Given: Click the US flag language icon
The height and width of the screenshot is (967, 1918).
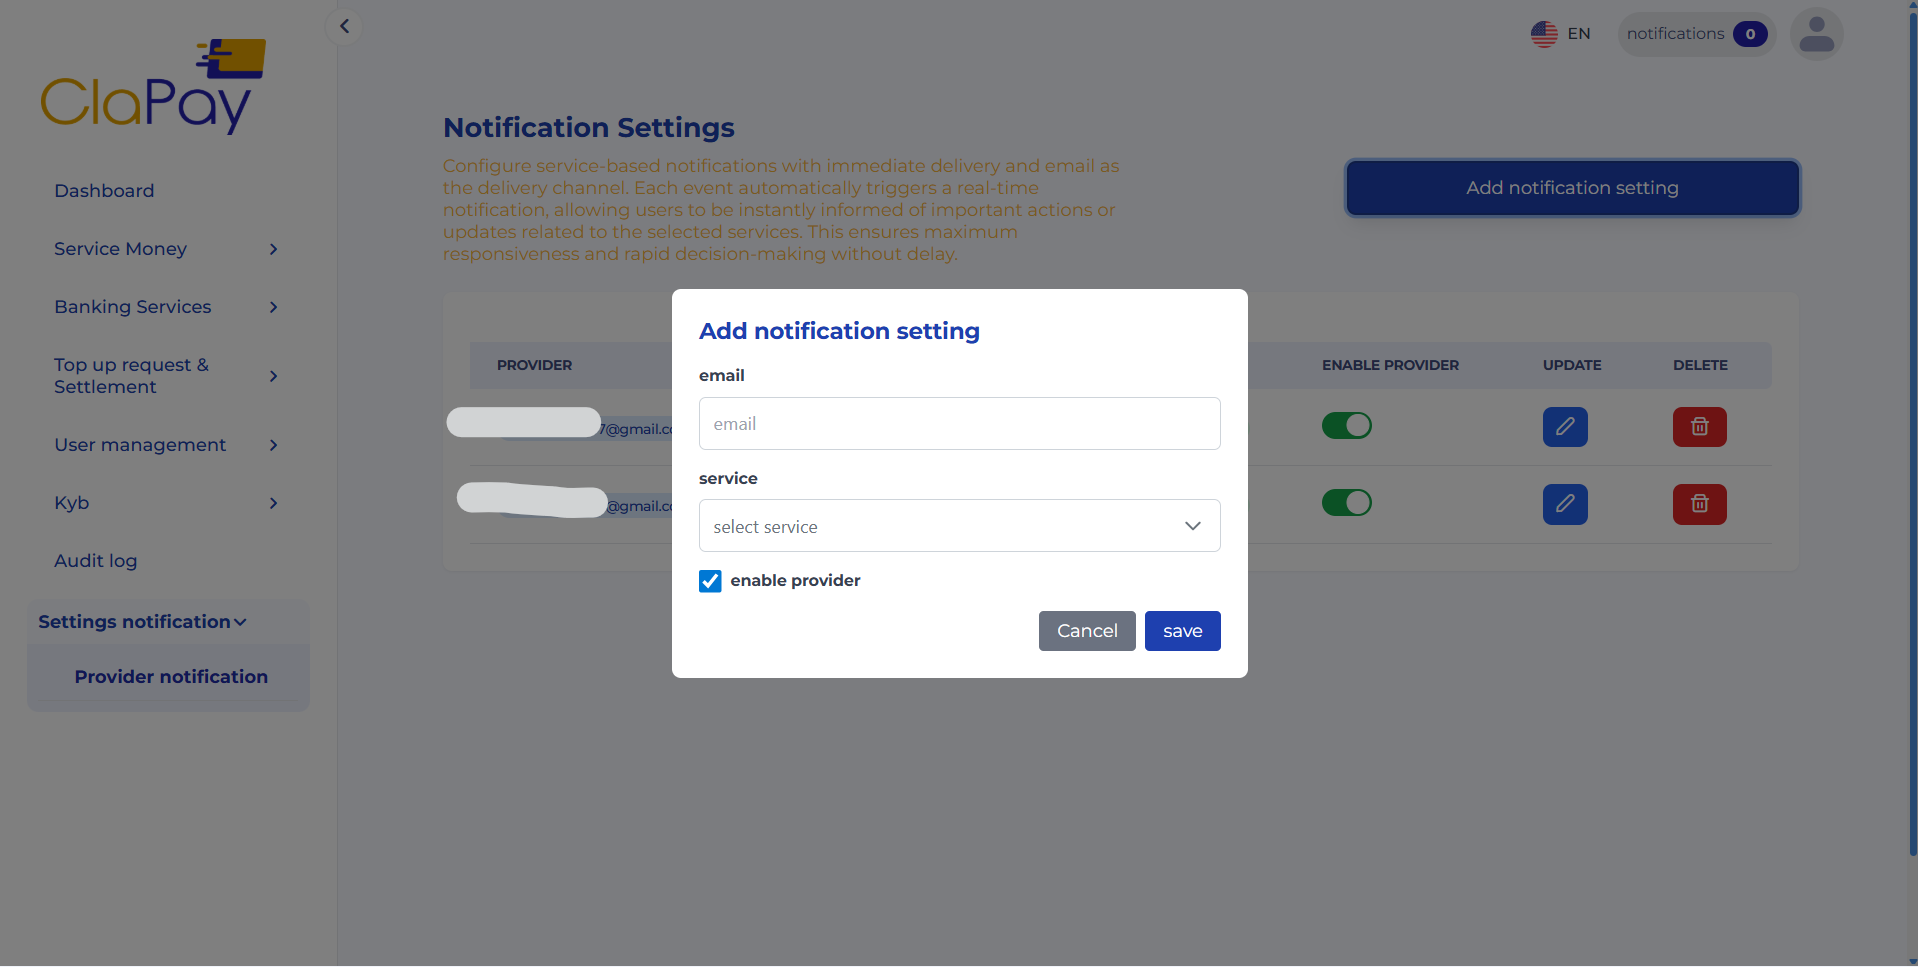Looking at the screenshot, I should pos(1543,33).
